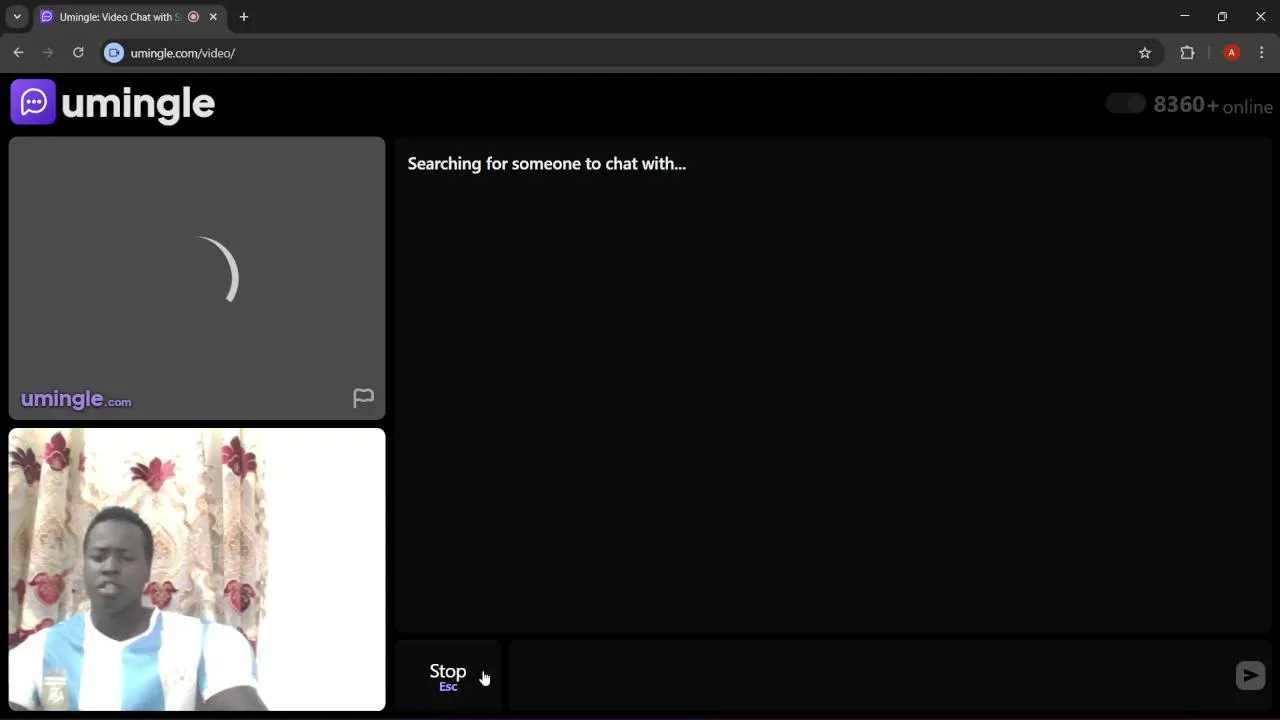Open the Chrome profile avatar
The width and height of the screenshot is (1280, 720).
coord(1232,53)
